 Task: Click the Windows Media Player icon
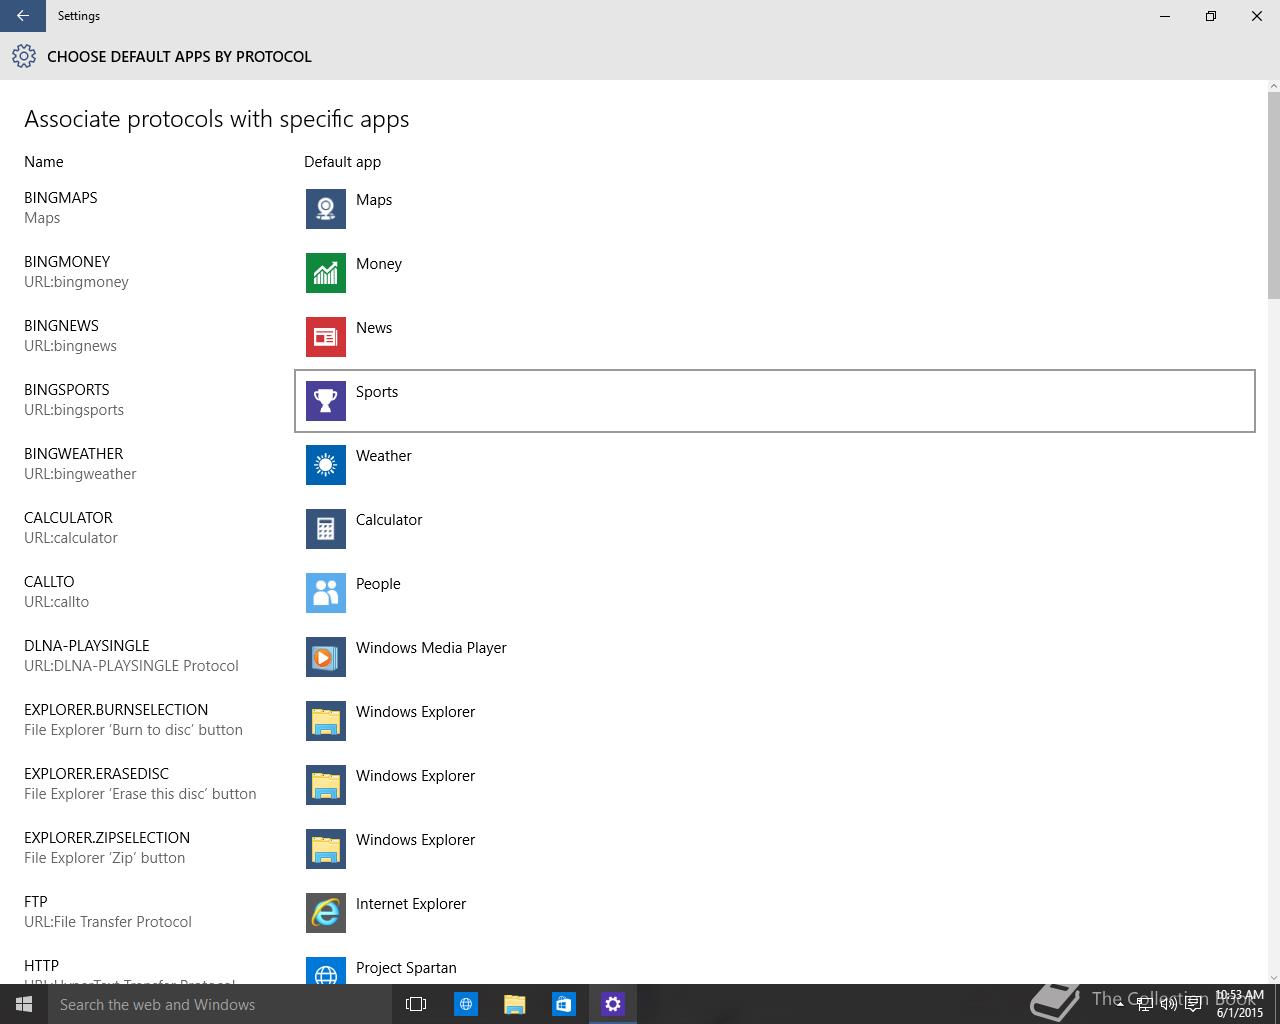(326, 657)
